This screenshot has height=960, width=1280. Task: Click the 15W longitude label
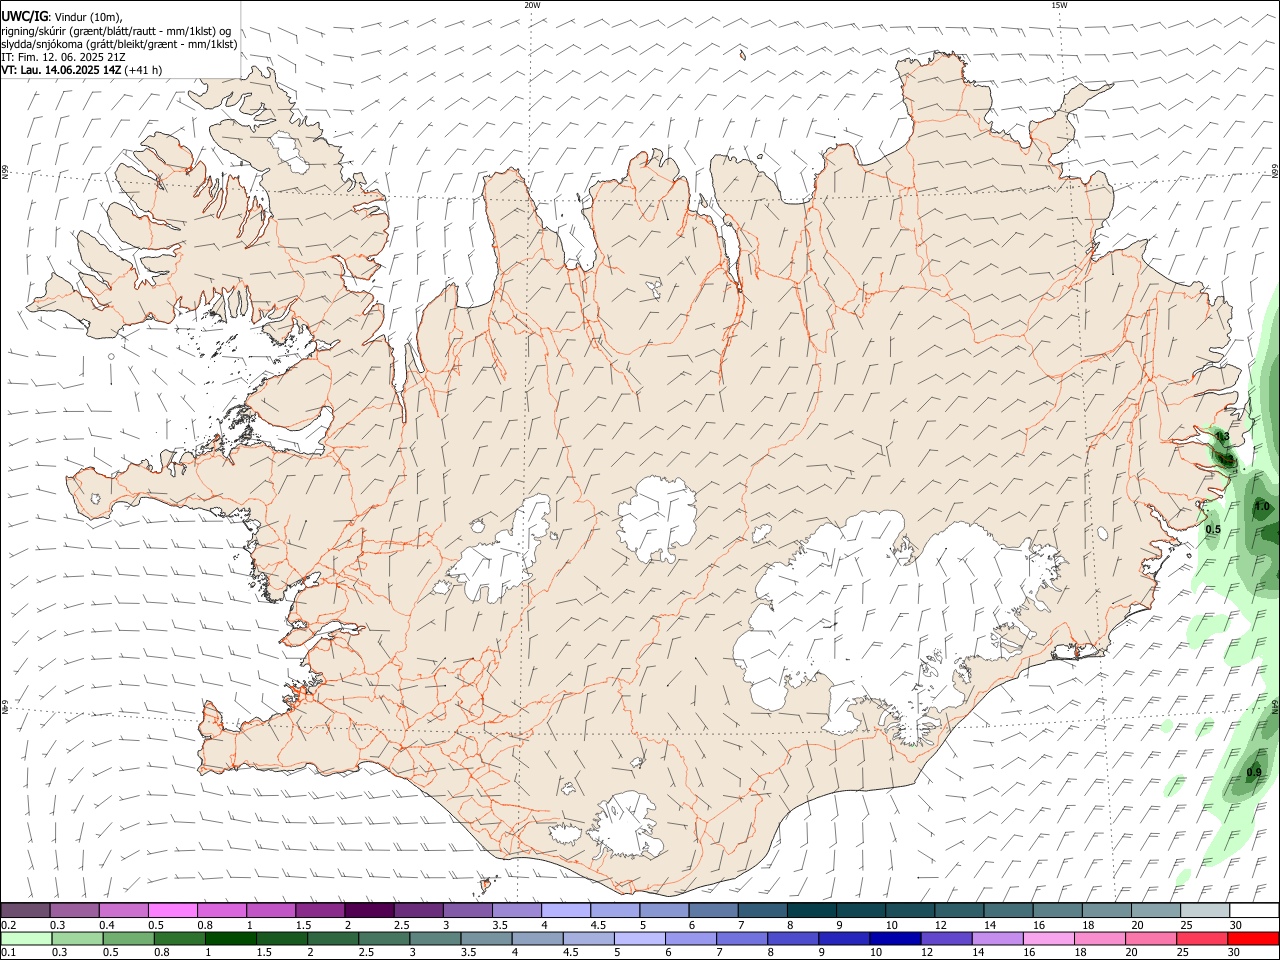(x=1059, y=5)
